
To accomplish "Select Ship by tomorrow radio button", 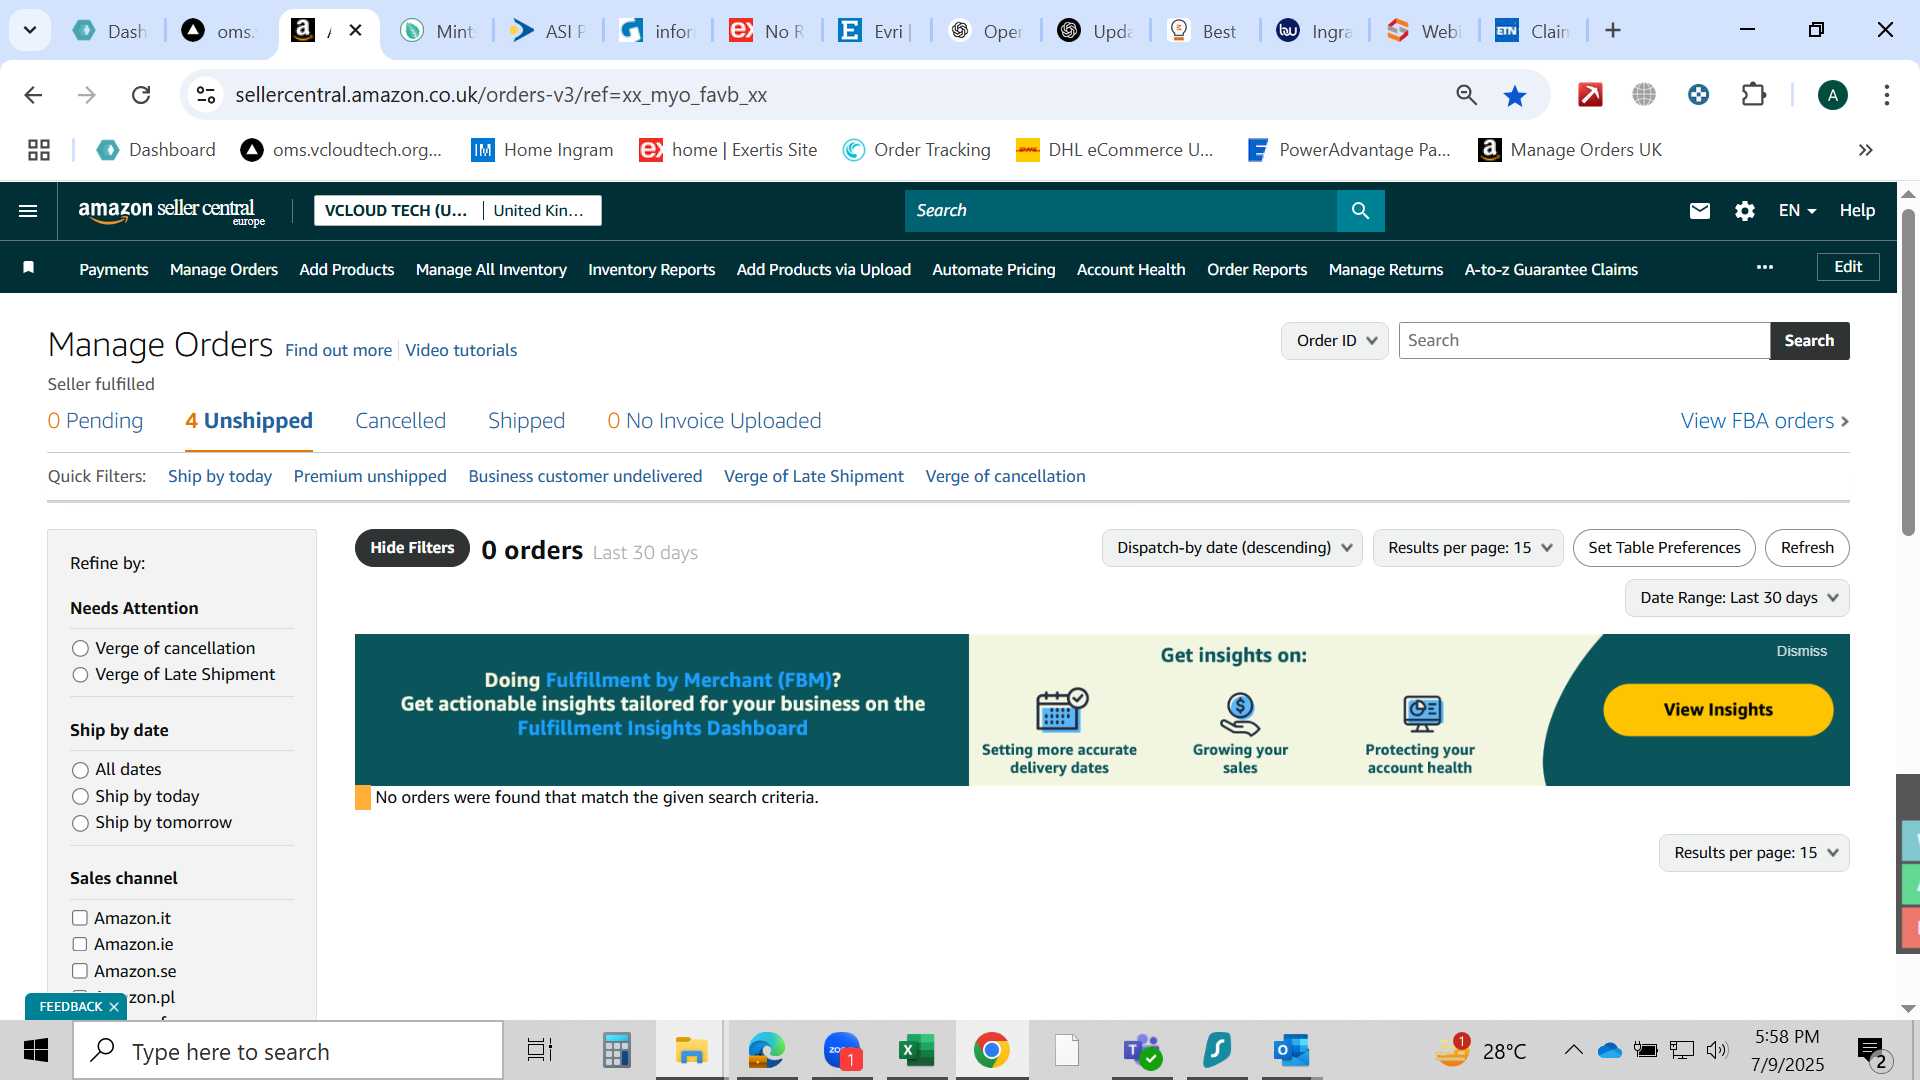I will click(x=80, y=823).
